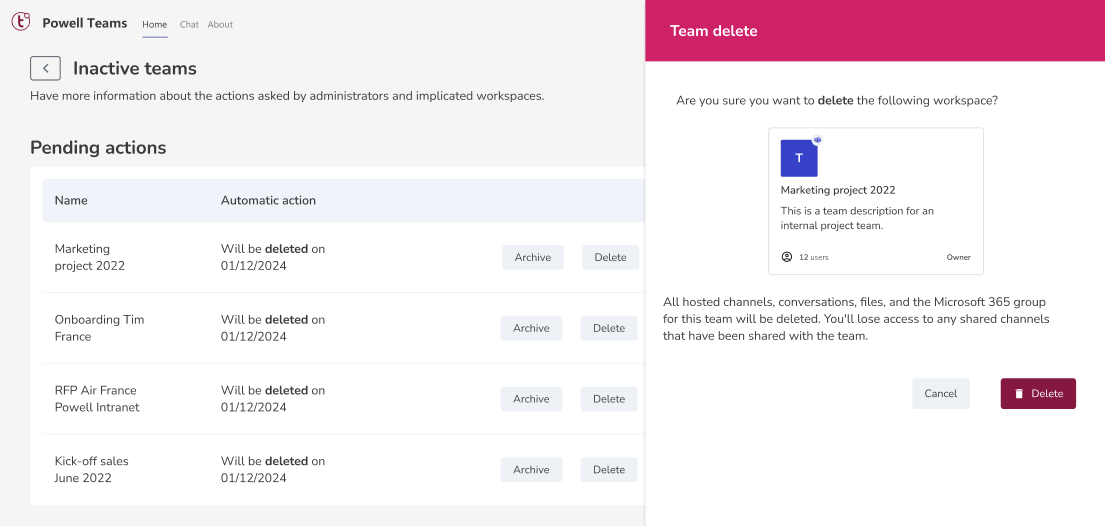Delete the Kick-off sales June 2022 team

pos(609,470)
